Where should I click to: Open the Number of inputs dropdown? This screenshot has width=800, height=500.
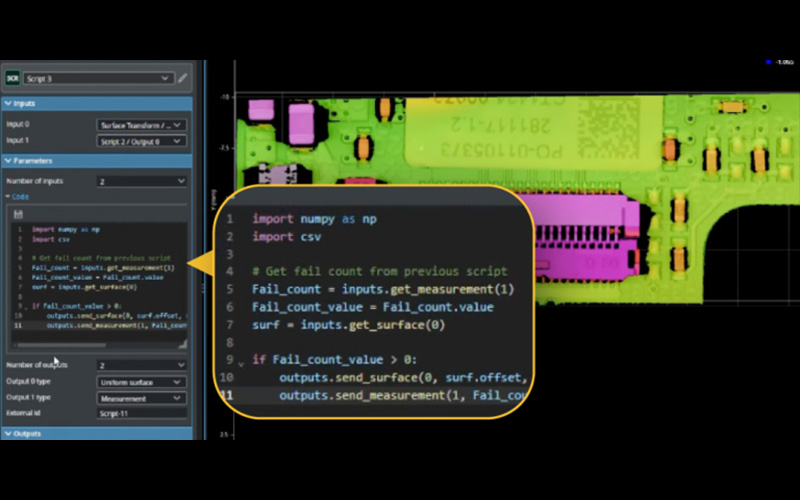coord(140,181)
